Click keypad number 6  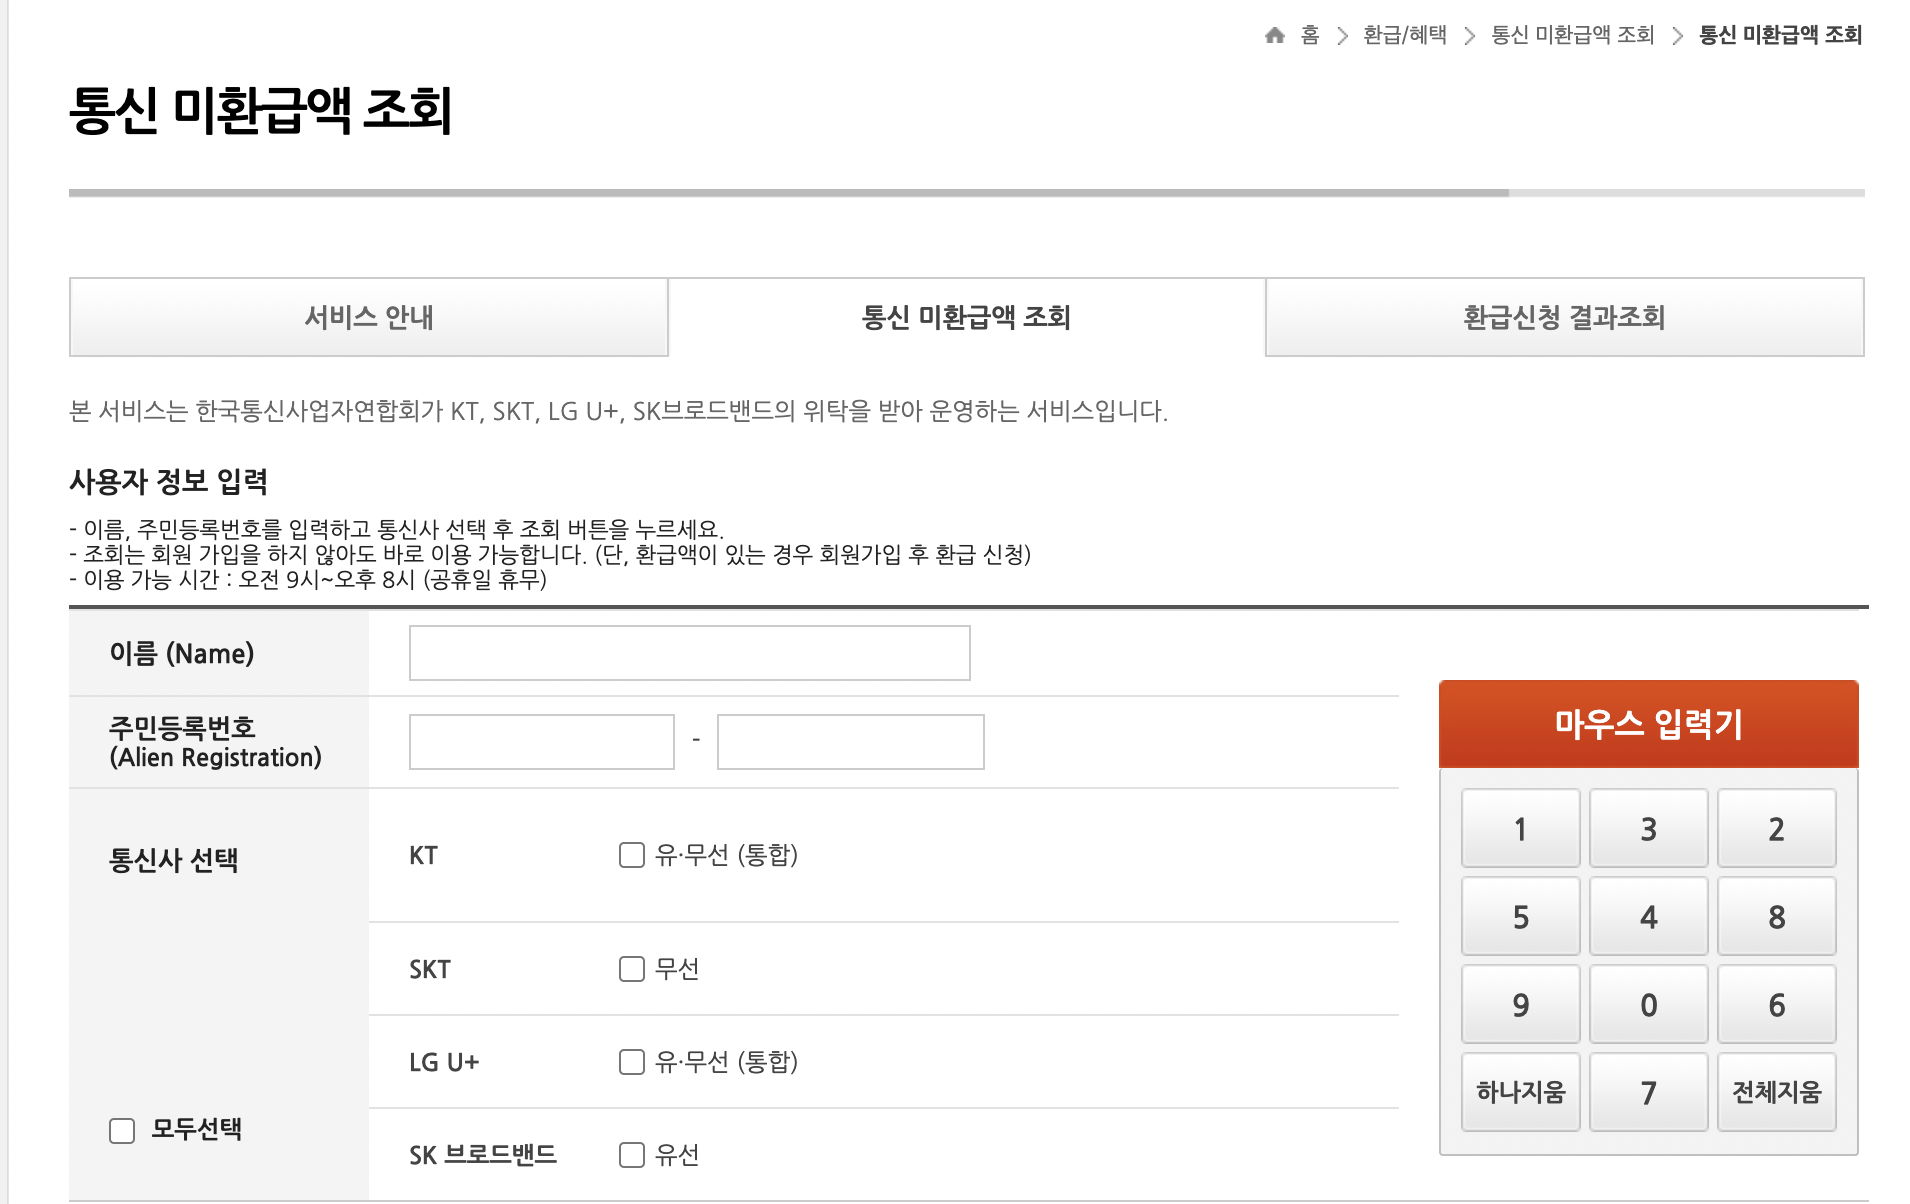point(1776,1004)
